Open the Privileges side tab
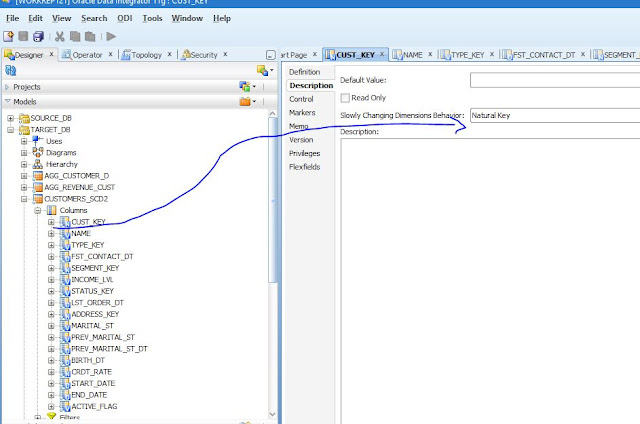Image resolution: width=640 pixels, height=424 pixels. [x=304, y=153]
